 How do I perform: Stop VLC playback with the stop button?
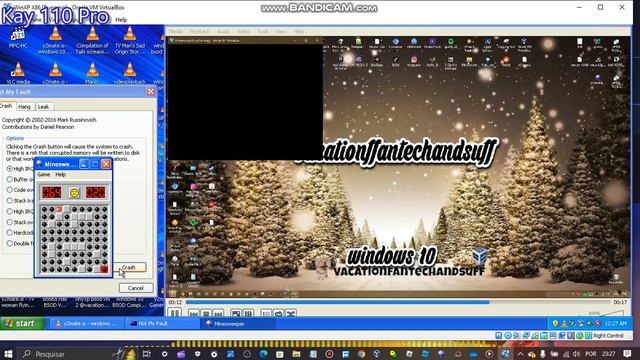[x=206, y=314]
